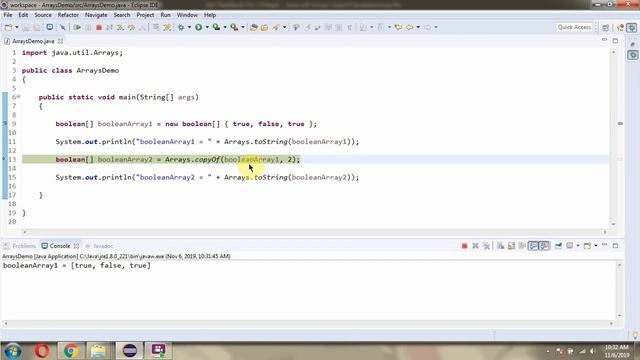
Task: Open the File menu
Action: tap(8, 15)
